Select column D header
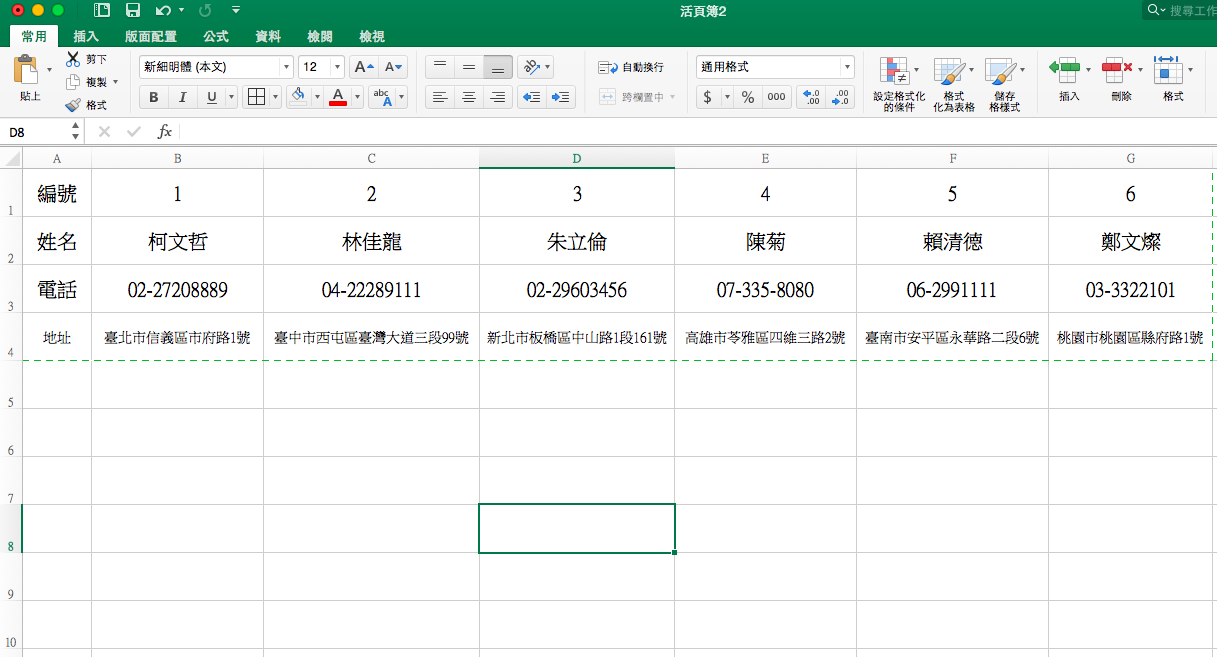Image resolution: width=1217 pixels, height=657 pixels. (577, 158)
